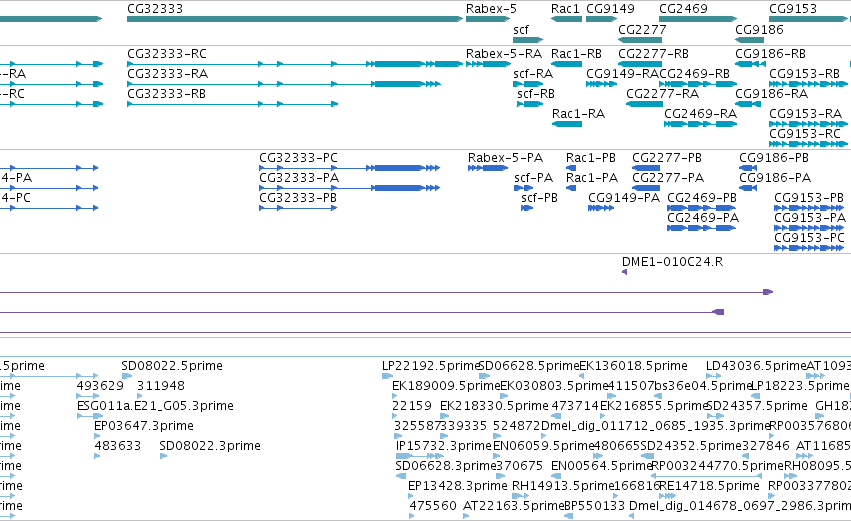The width and height of the screenshot is (851, 521).
Task: Open the CG9186 gene feature
Action: 750,40
